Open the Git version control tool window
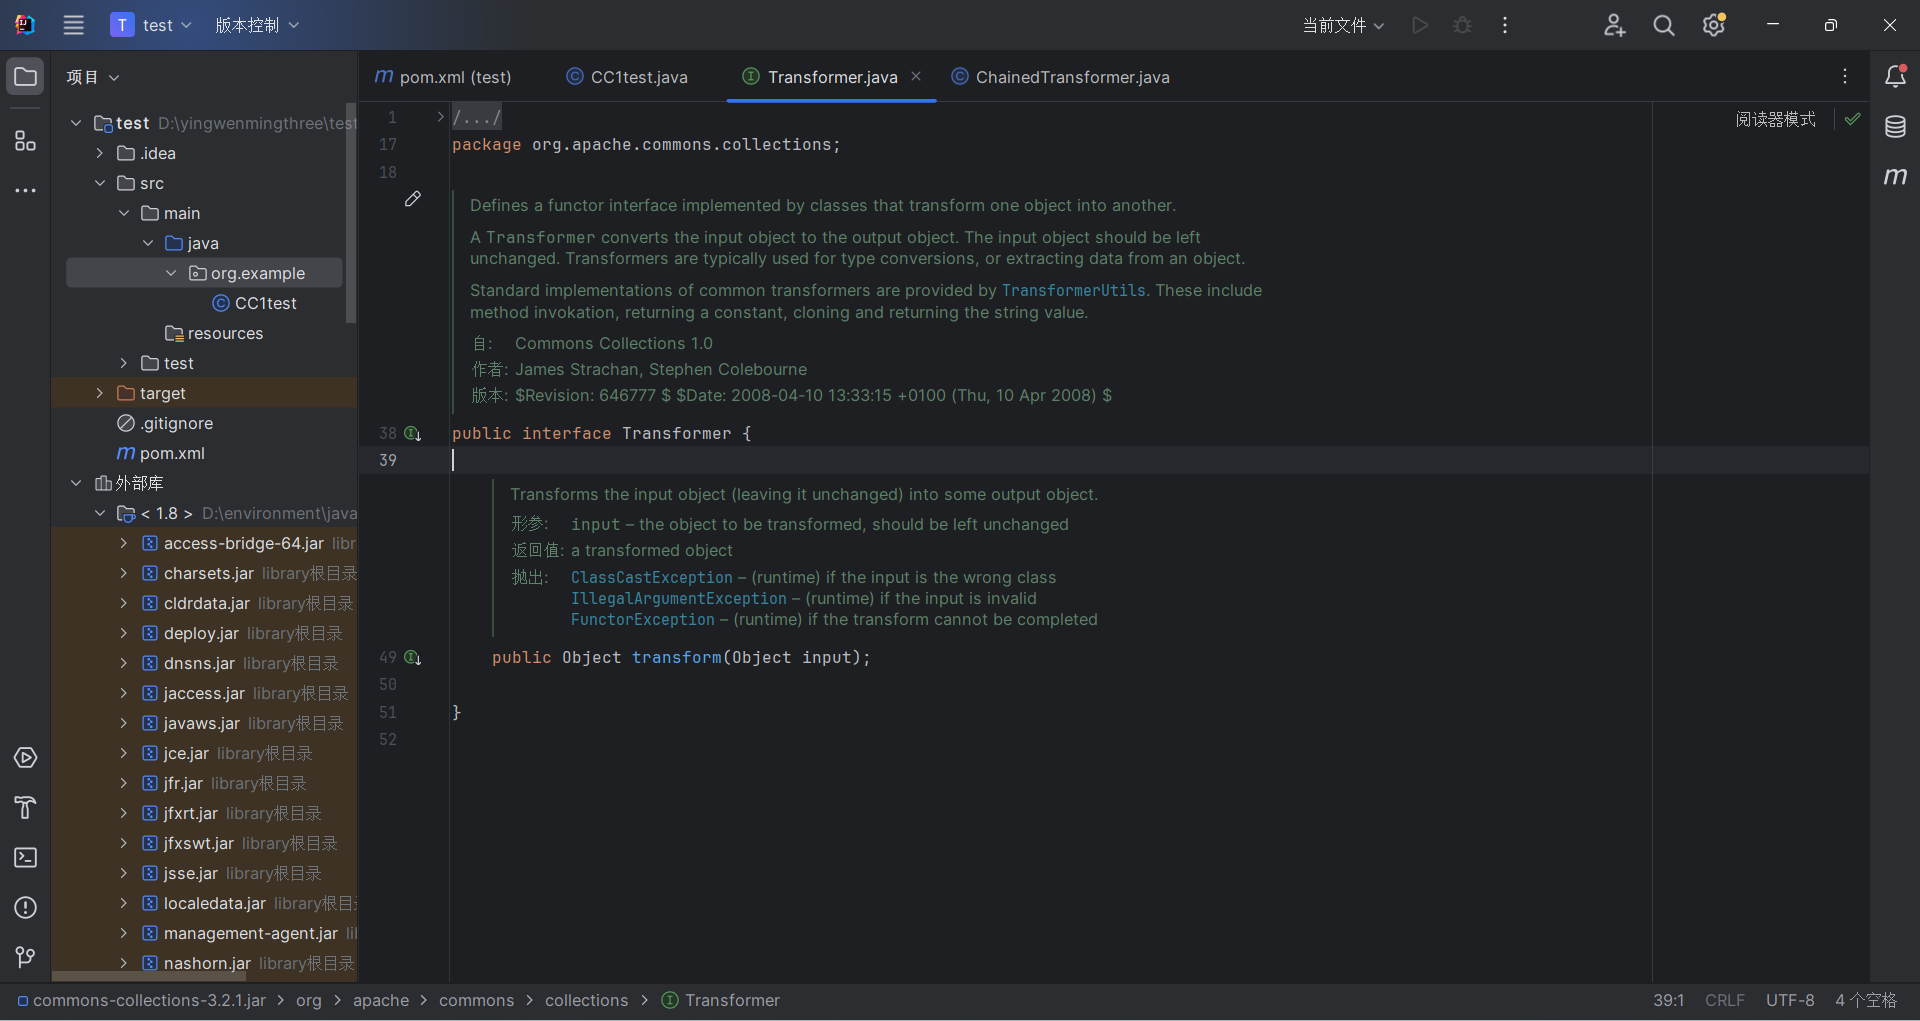This screenshot has width=1920, height=1021. coord(26,958)
